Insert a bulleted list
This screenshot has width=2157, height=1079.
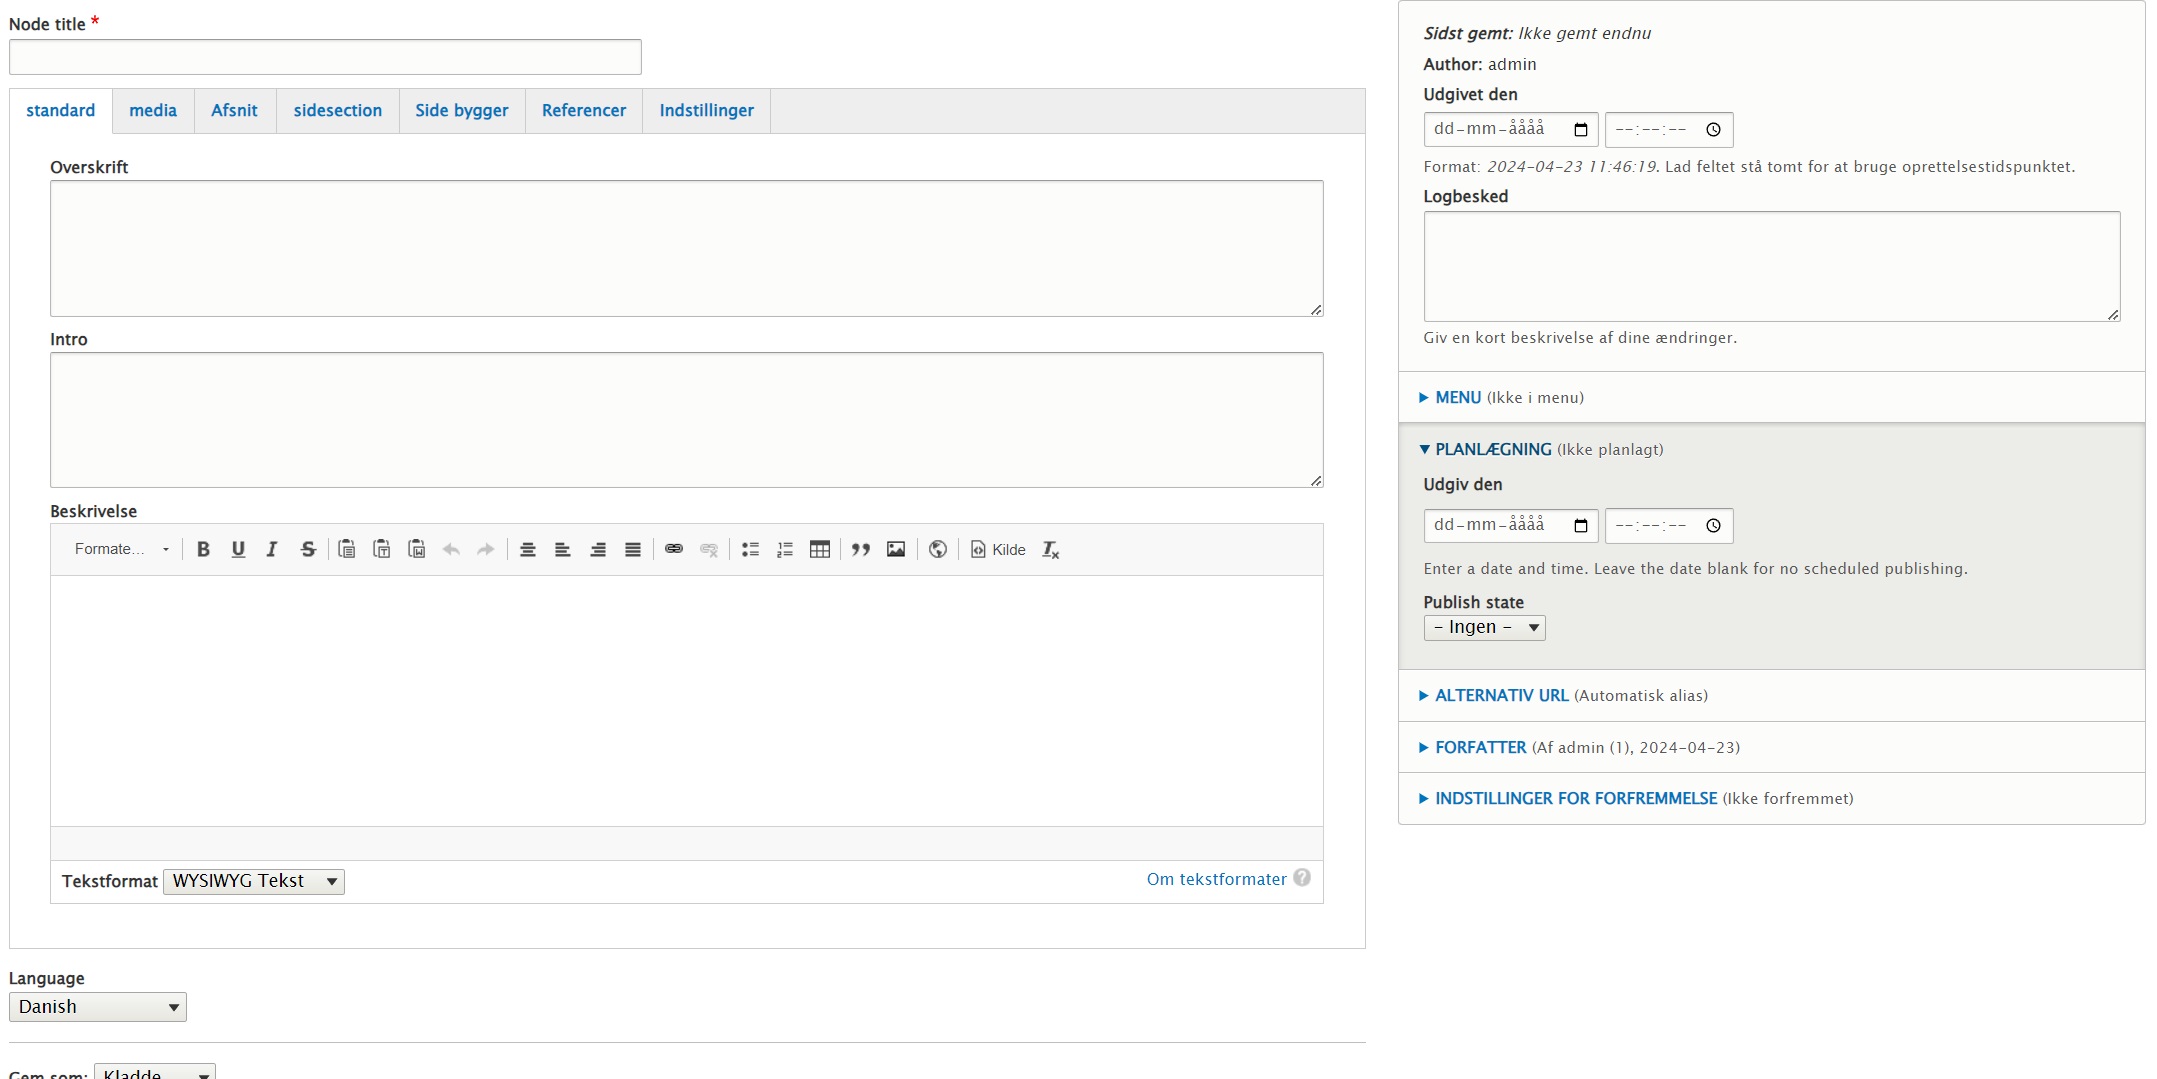pos(750,549)
